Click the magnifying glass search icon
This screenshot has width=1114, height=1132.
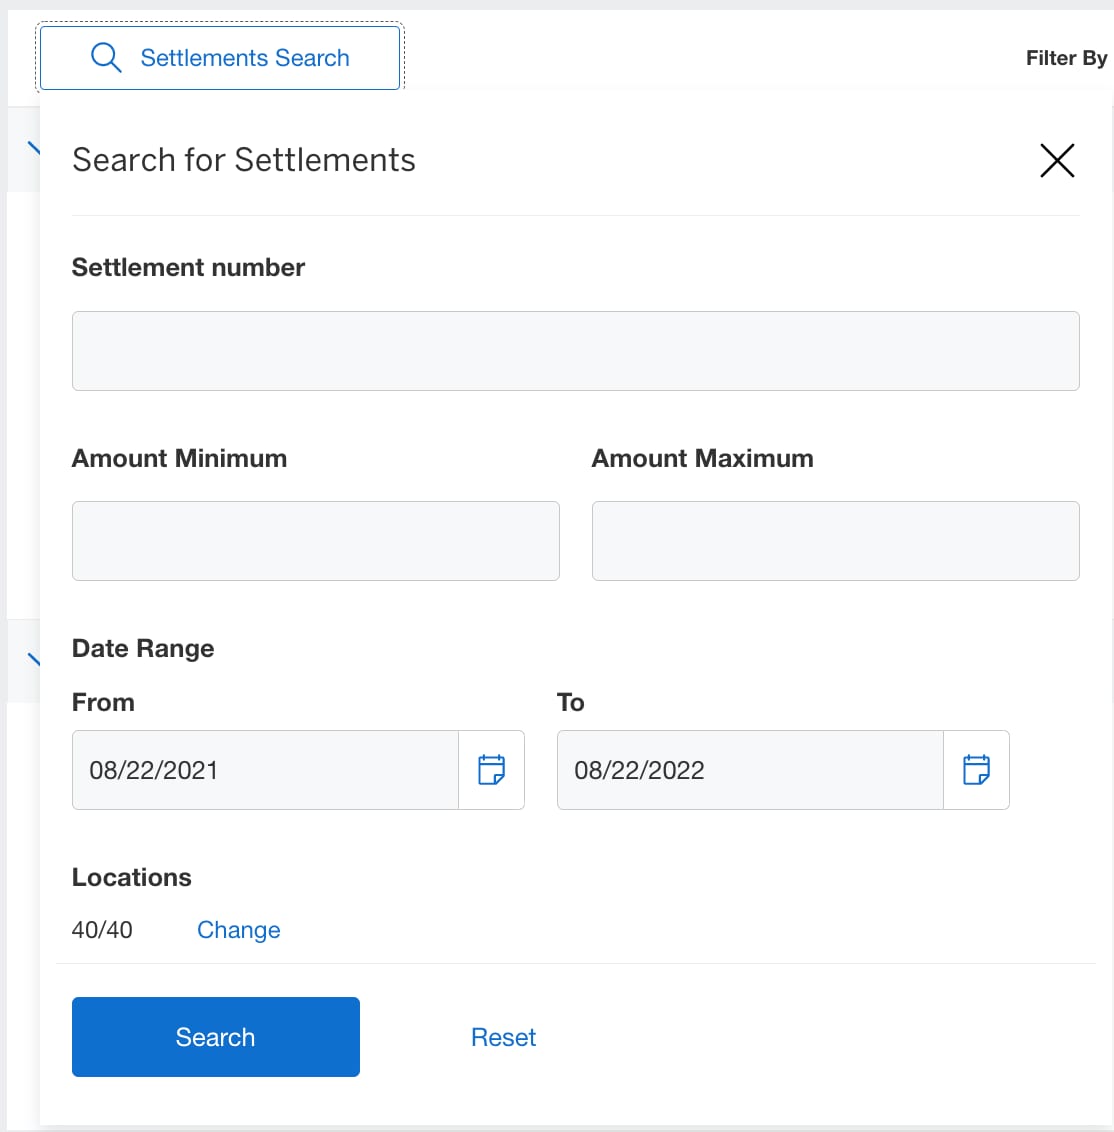coord(105,57)
